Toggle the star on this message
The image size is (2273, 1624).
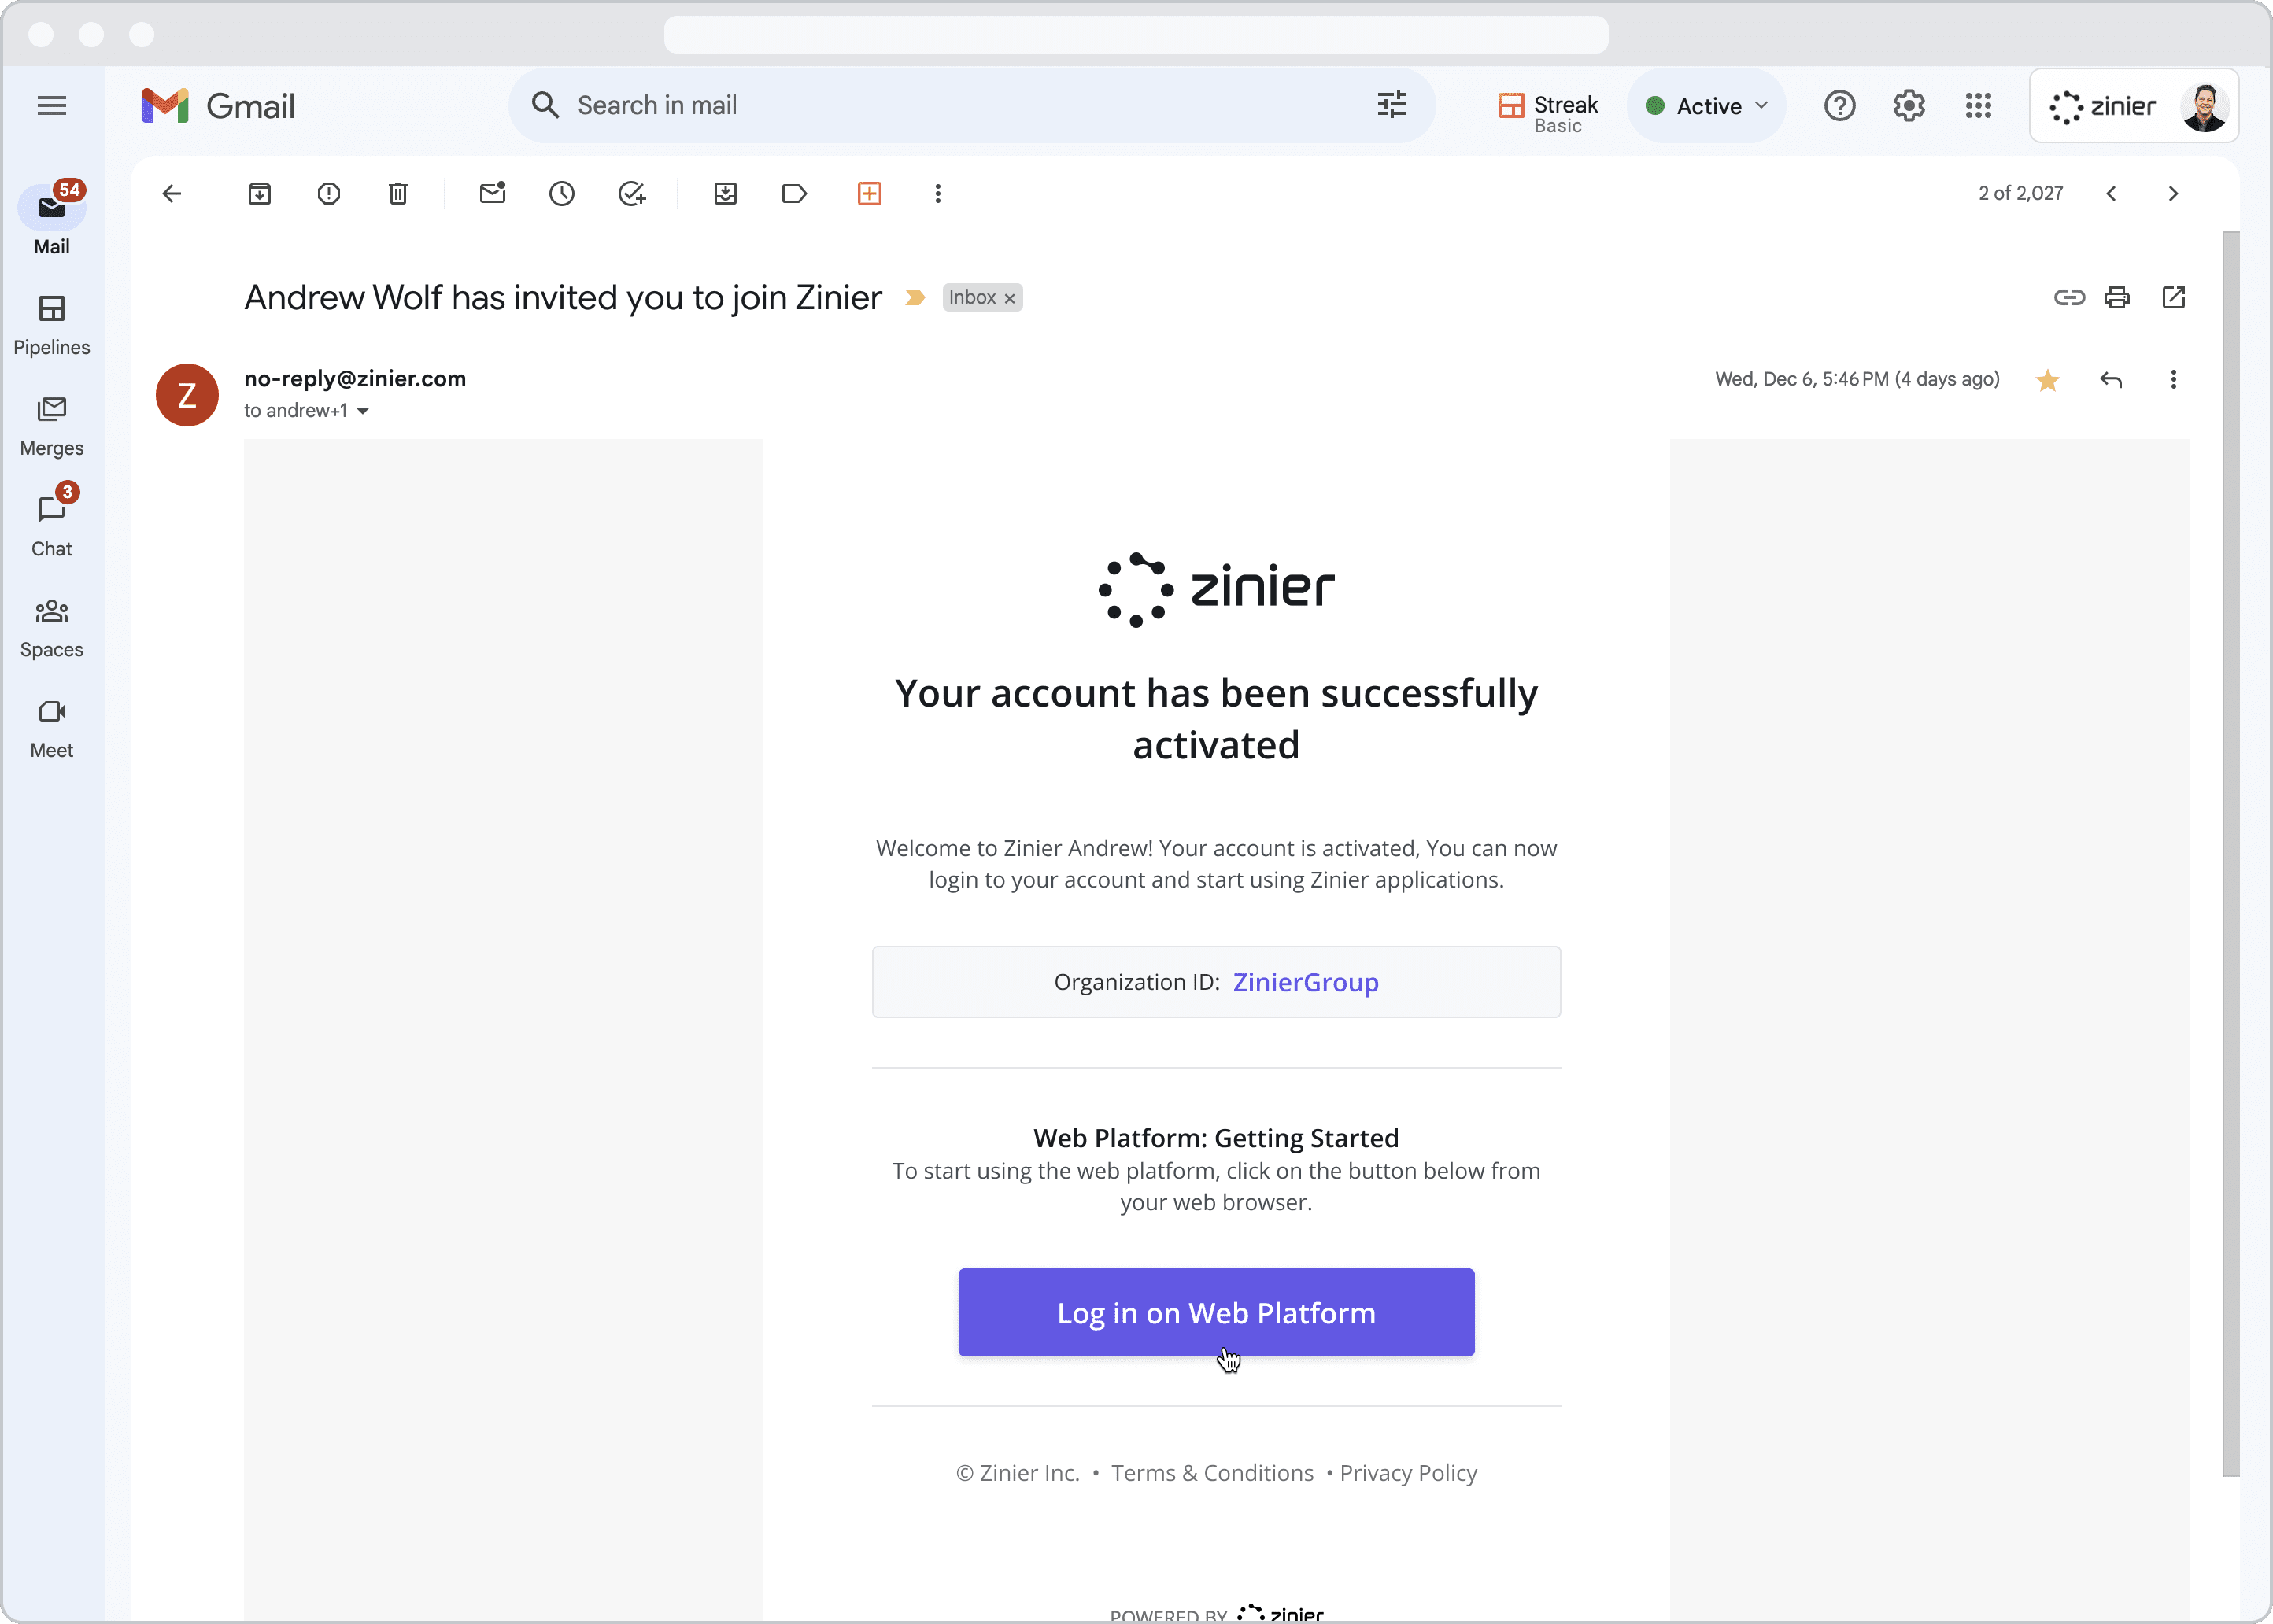point(2047,380)
